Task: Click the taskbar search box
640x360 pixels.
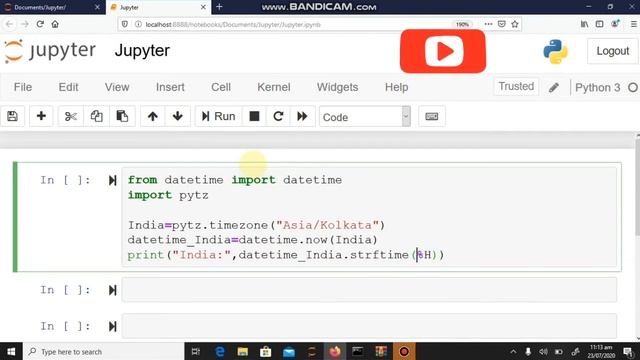Action: click(x=104, y=351)
